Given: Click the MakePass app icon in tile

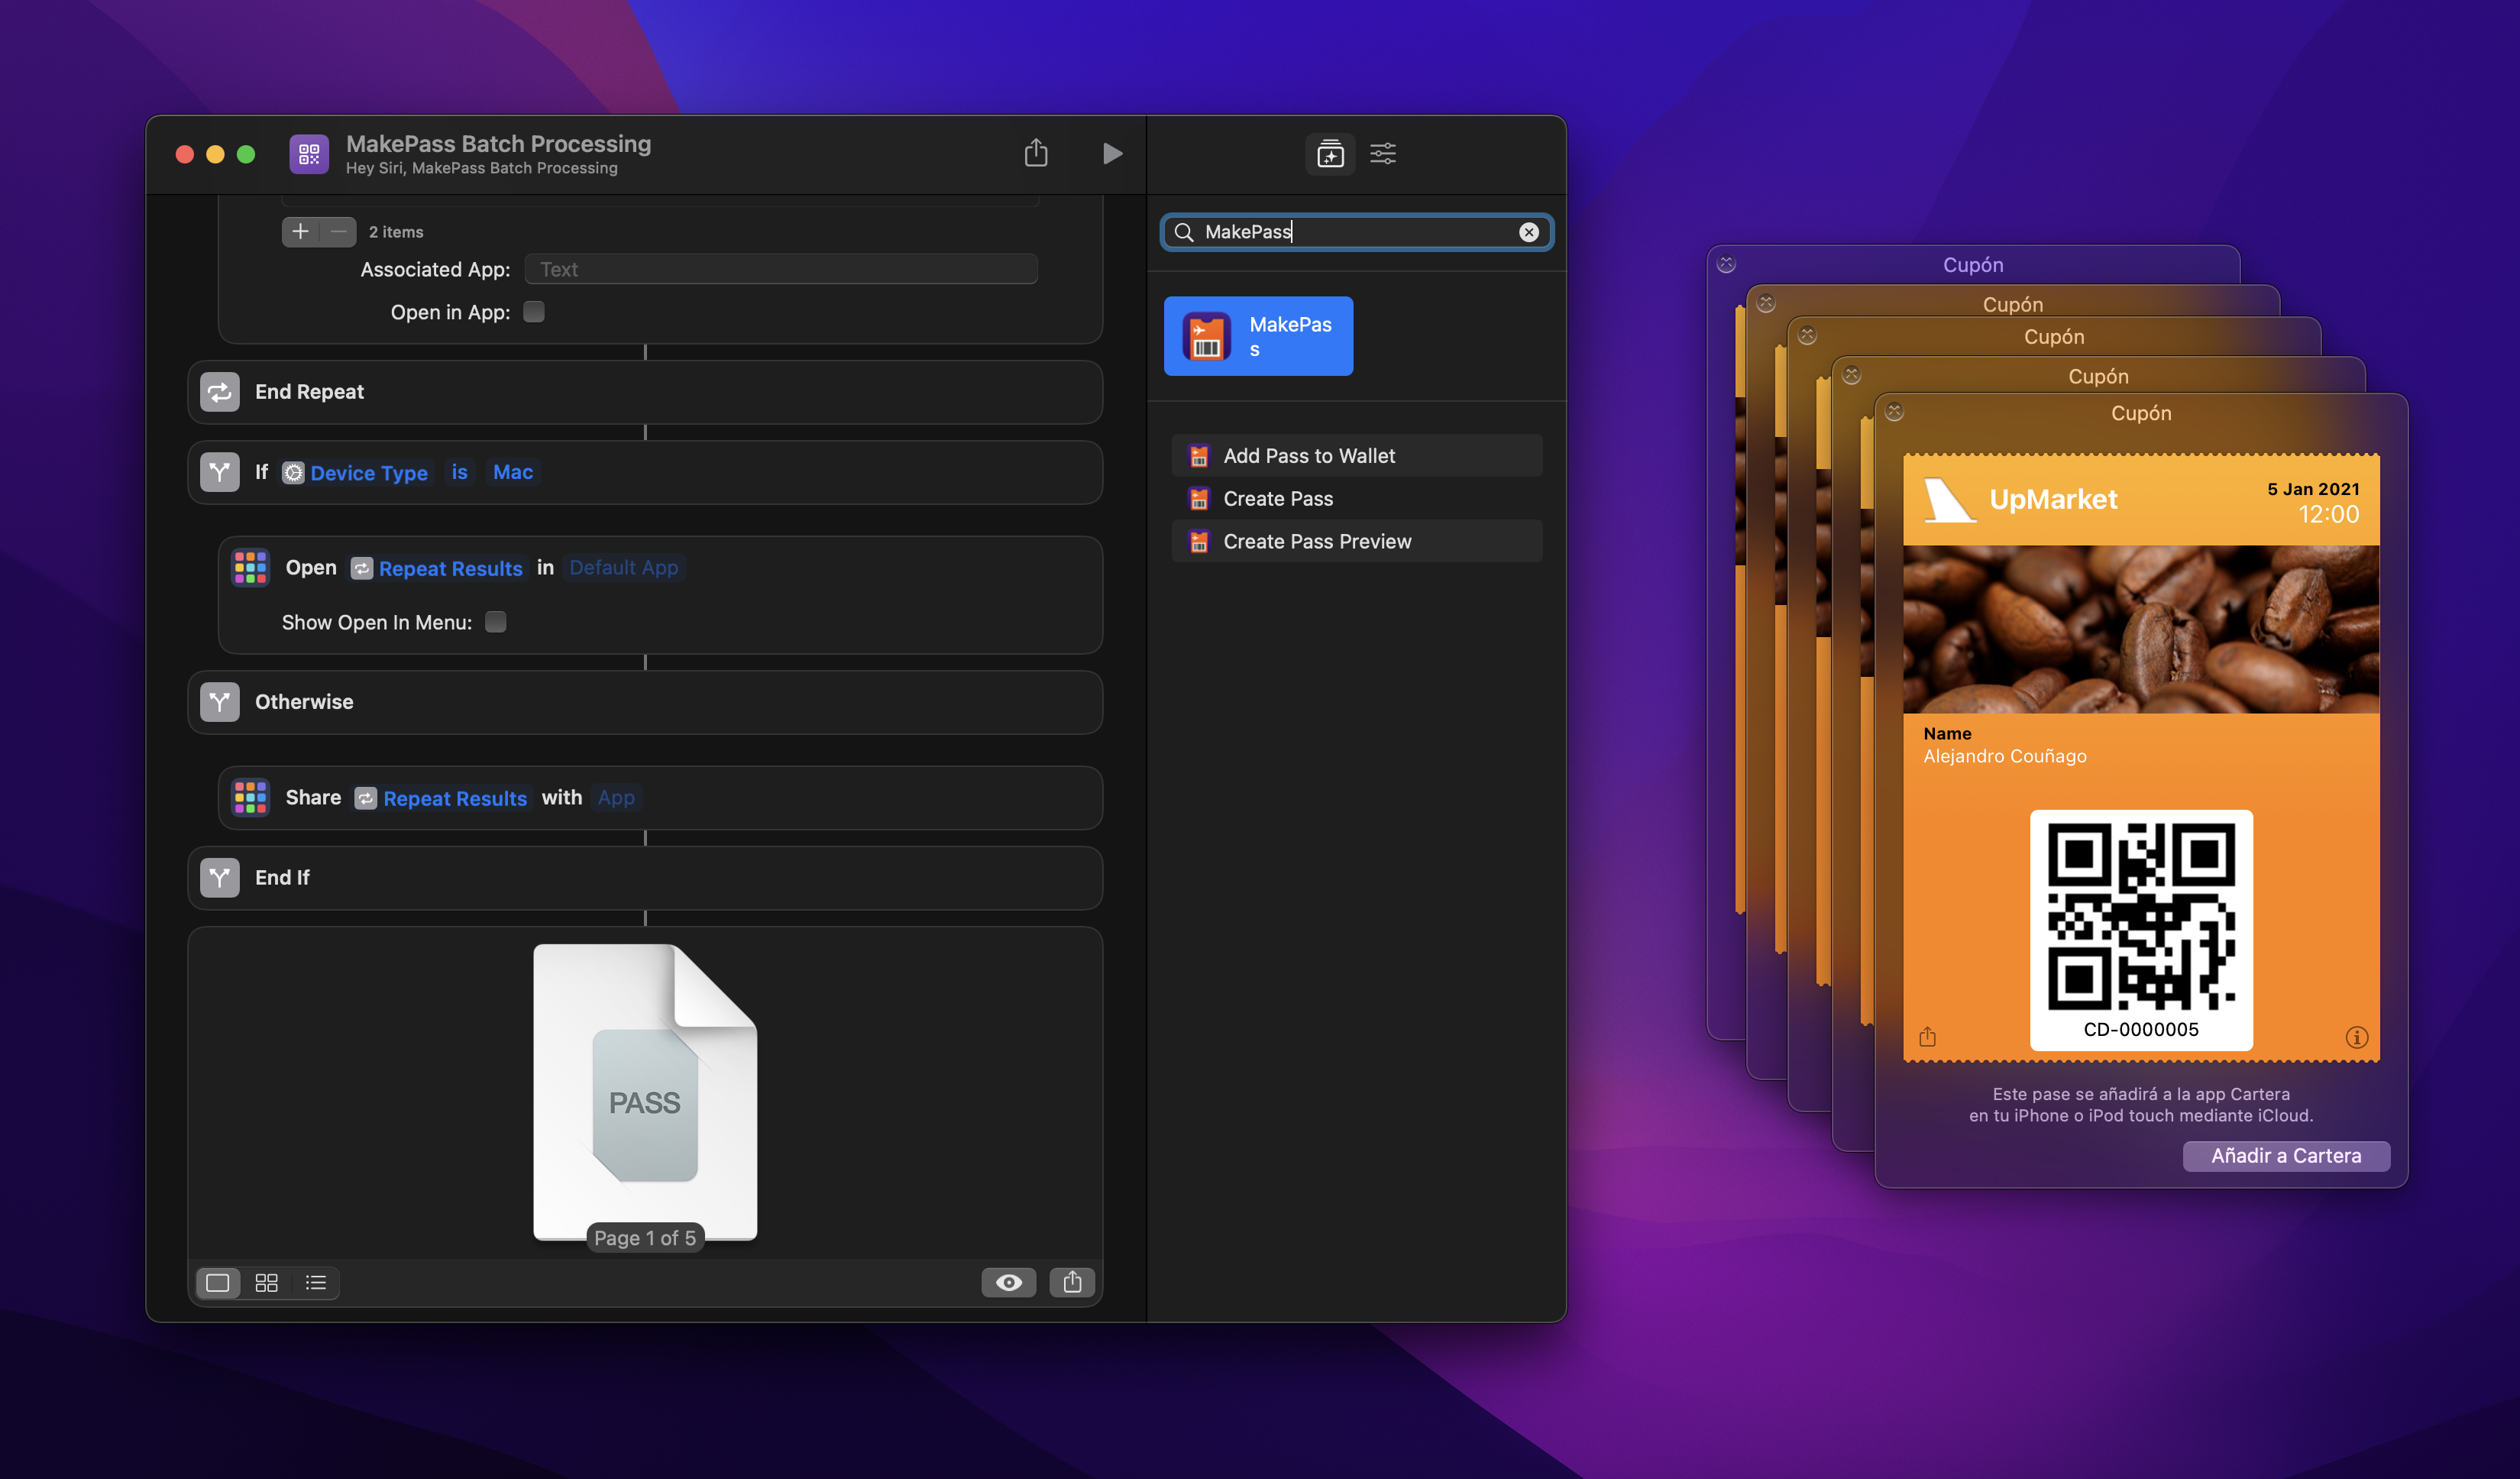Looking at the screenshot, I should click(1206, 336).
